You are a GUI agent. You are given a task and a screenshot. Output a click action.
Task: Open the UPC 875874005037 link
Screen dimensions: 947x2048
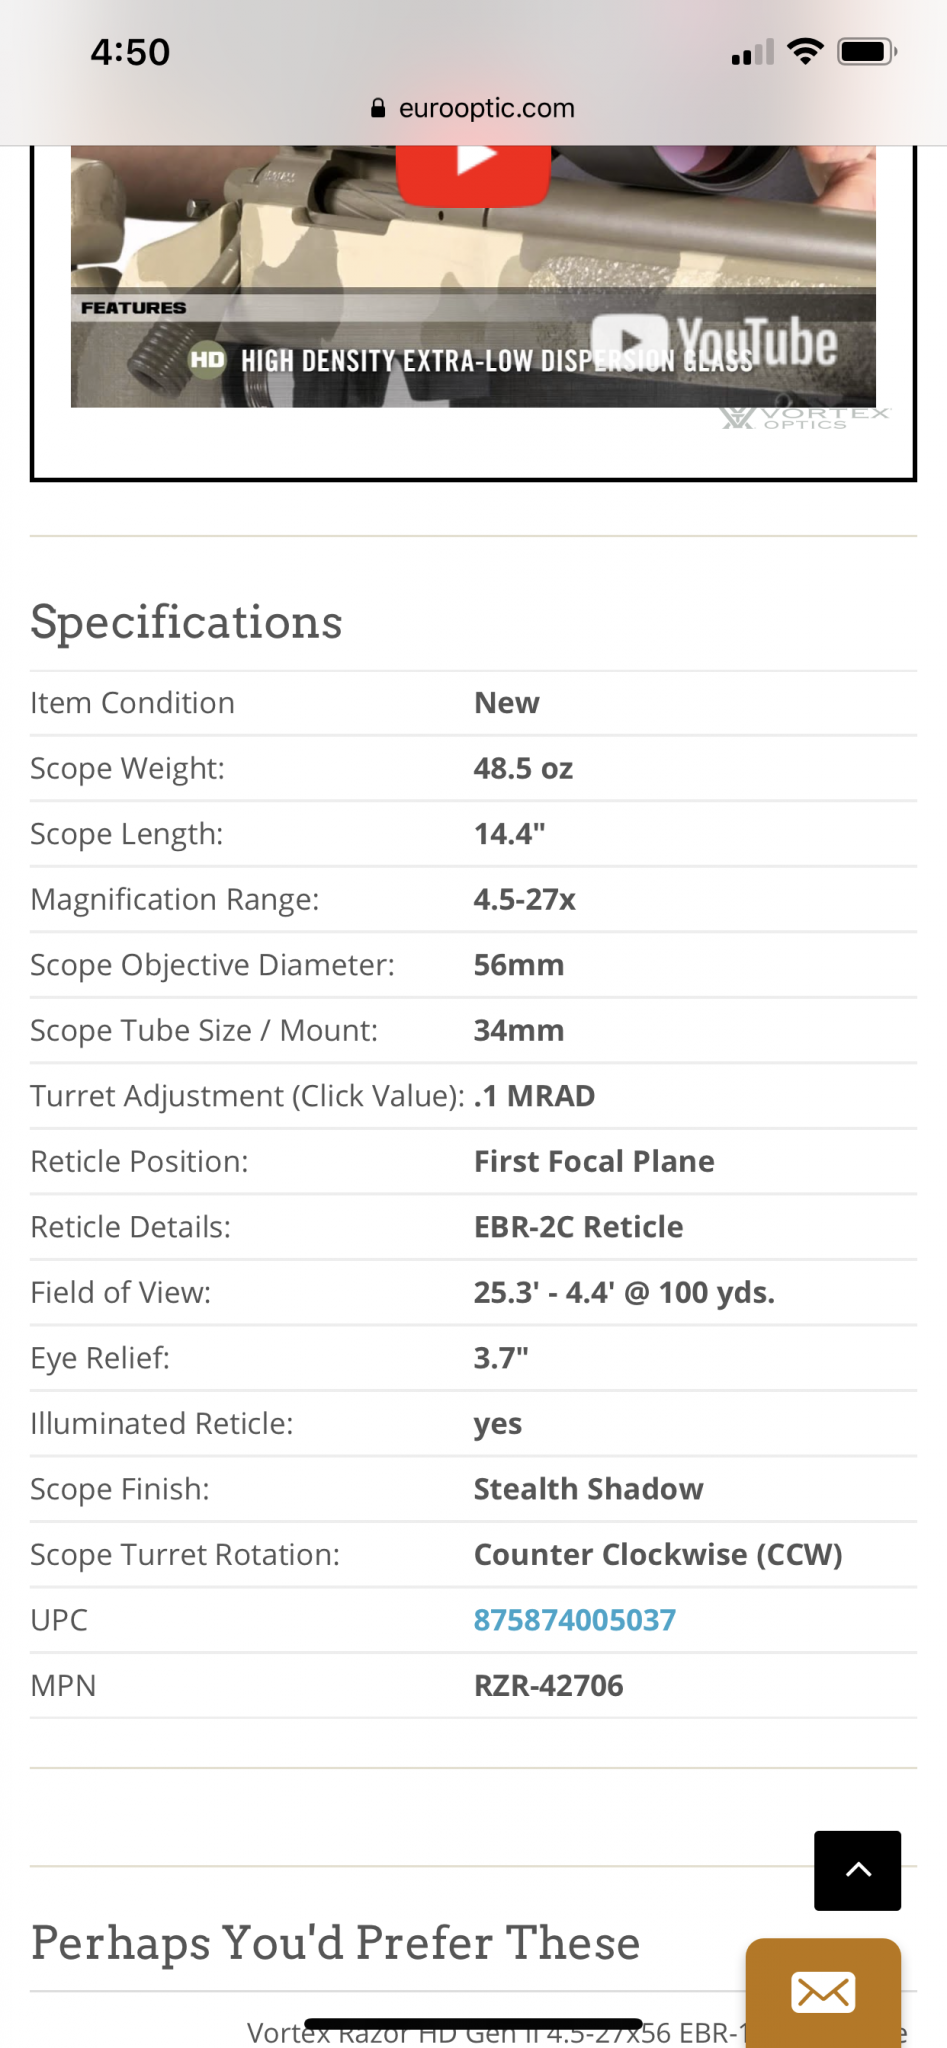tap(574, 1619)
